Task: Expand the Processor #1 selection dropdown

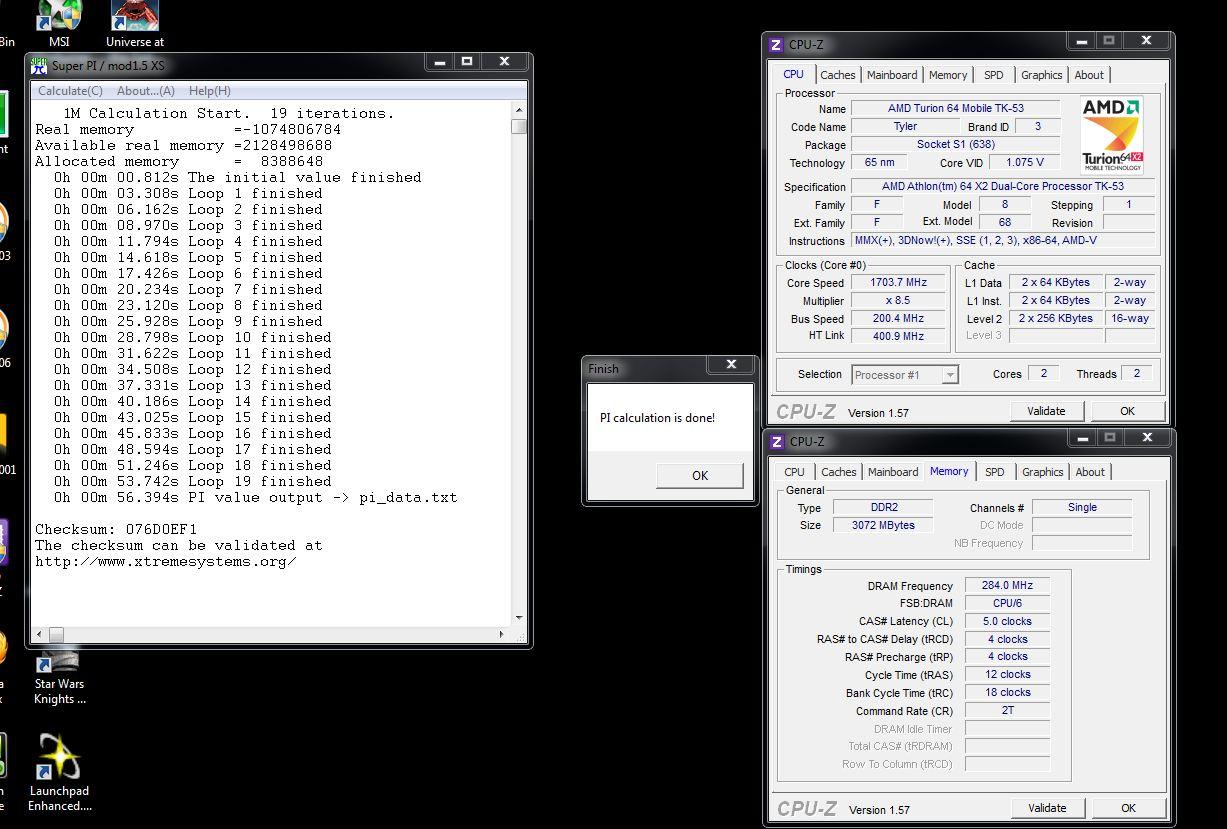Action: [x=950, y=375]
